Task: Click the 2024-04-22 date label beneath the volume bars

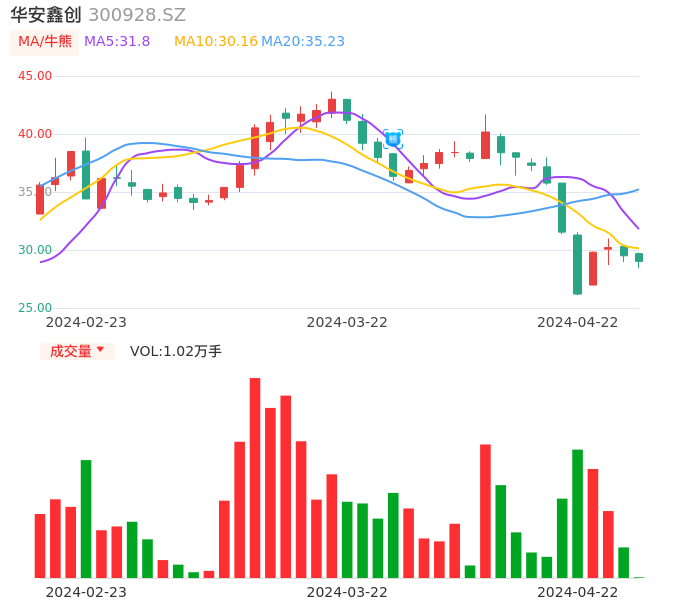Action: click(x=578, y=591)
